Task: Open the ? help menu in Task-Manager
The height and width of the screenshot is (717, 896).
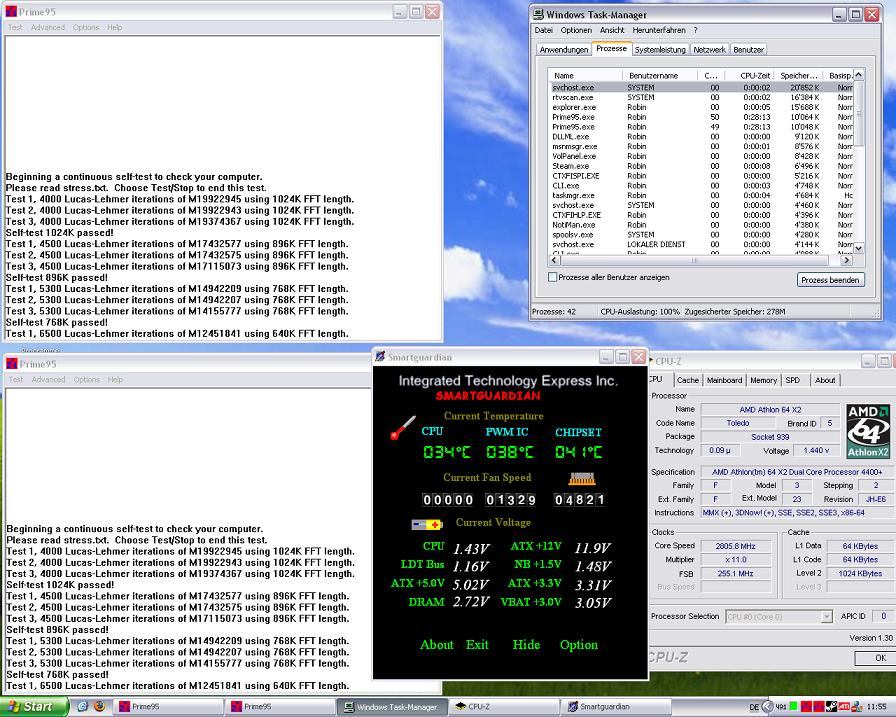Action: pyautogui.click(x=695, y=30)
